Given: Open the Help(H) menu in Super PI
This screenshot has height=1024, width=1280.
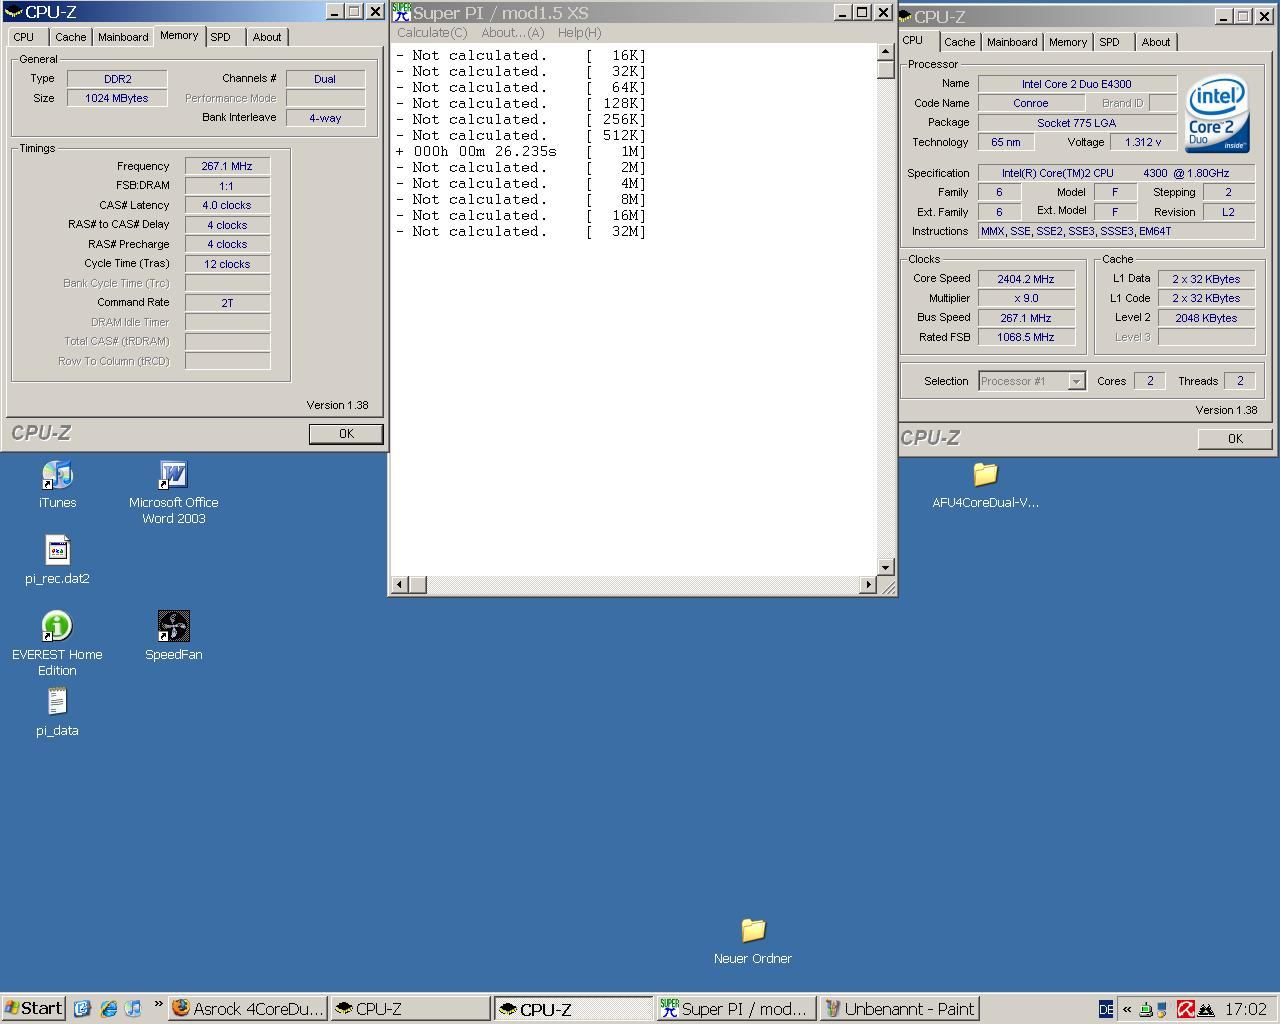Looking at the screenshot, I should click(579, 33).
